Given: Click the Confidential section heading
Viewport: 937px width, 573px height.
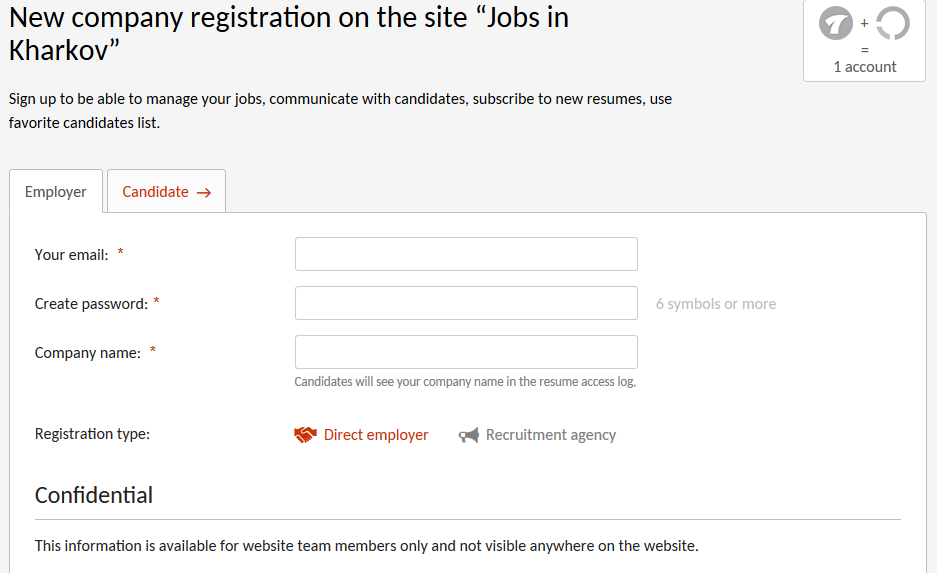Looking at the screenshot, I should [x=94, y=495].
